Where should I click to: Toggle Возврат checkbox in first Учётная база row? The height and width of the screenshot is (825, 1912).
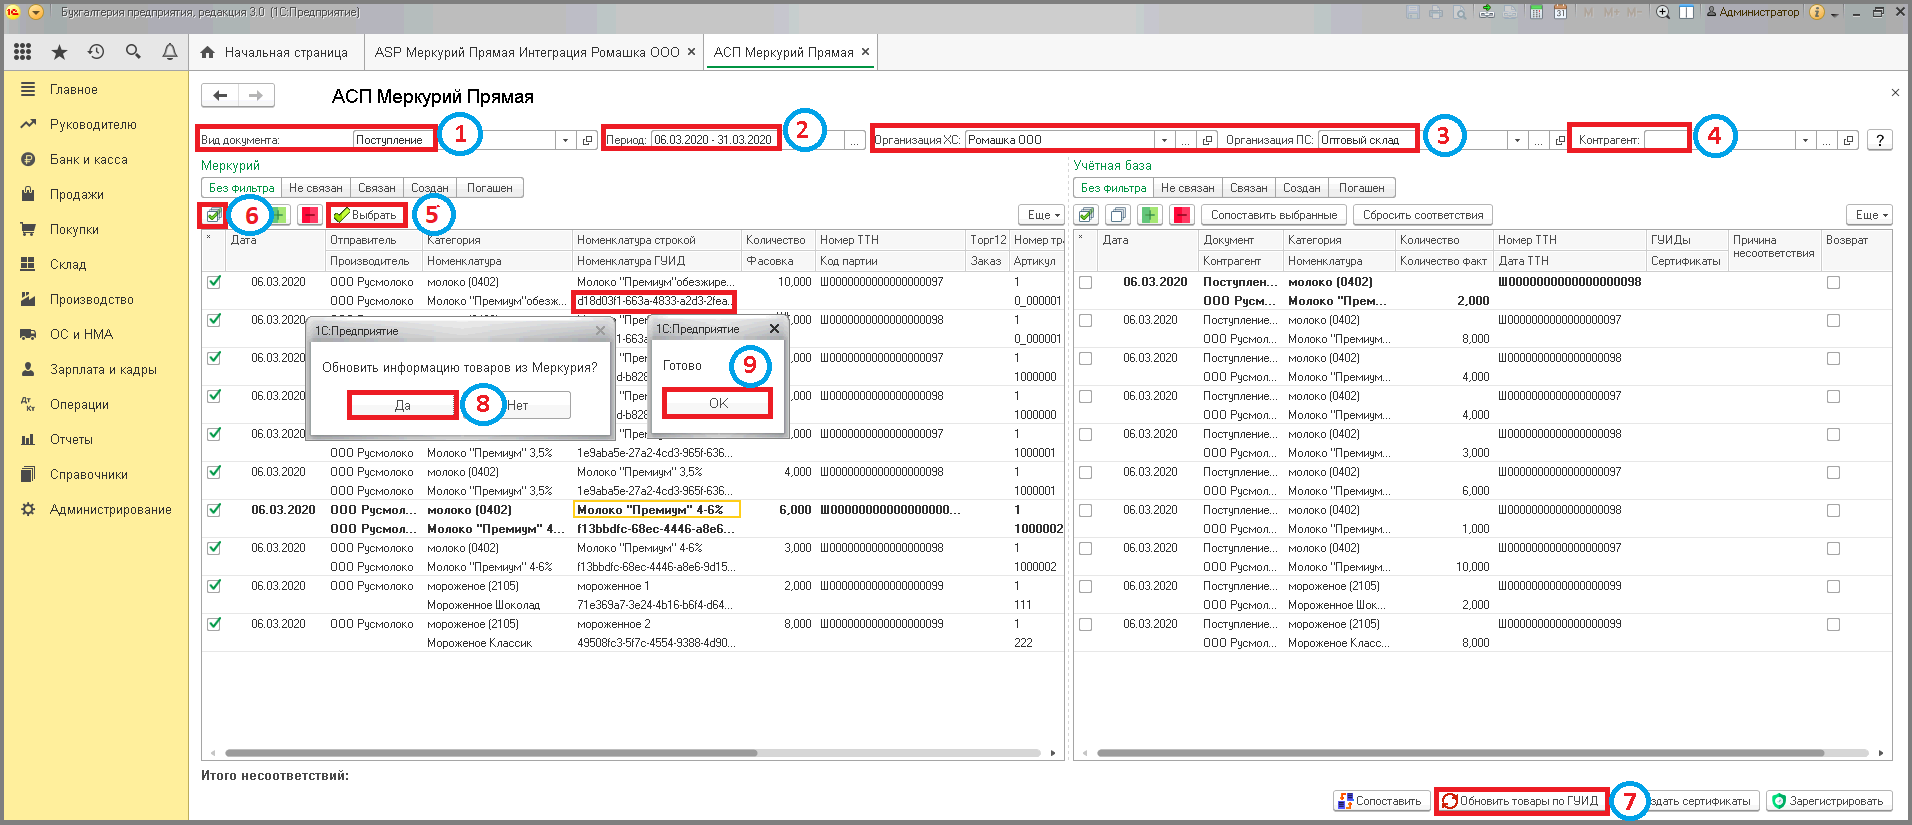pos(1833,282)
